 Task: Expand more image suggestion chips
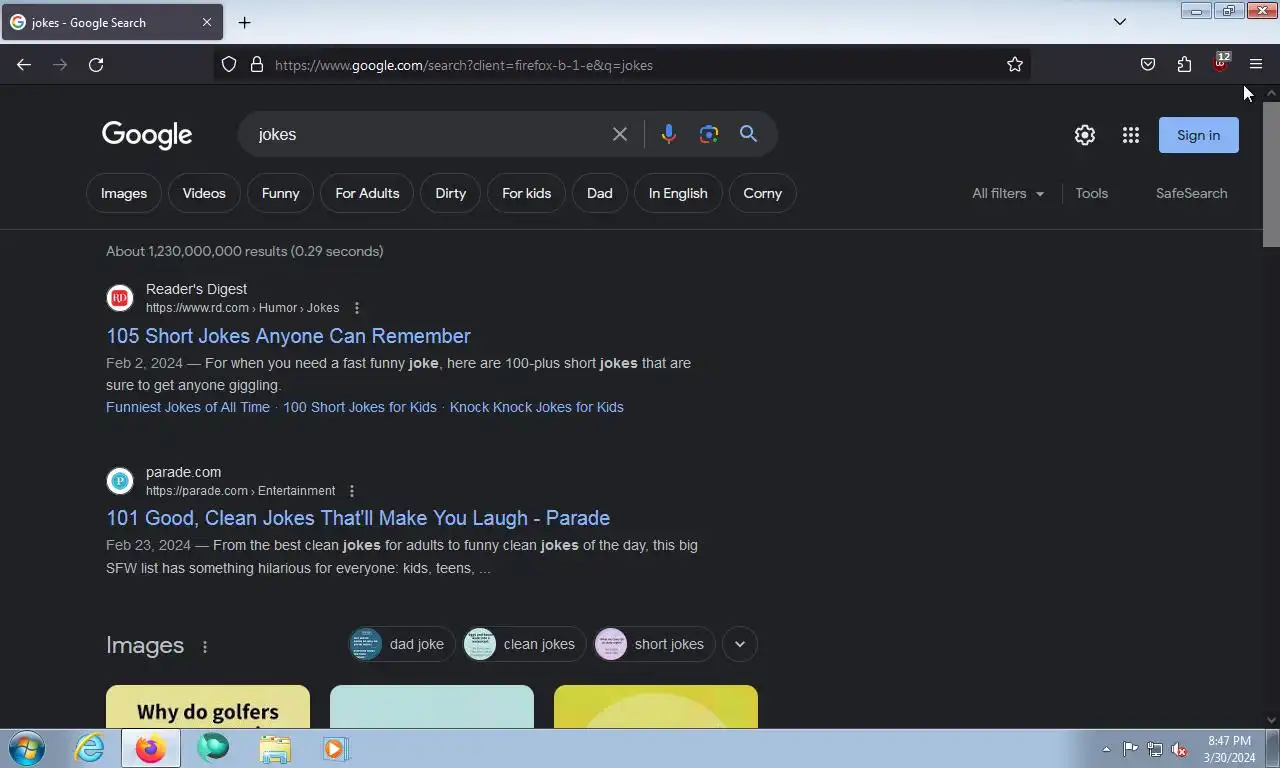740,644
